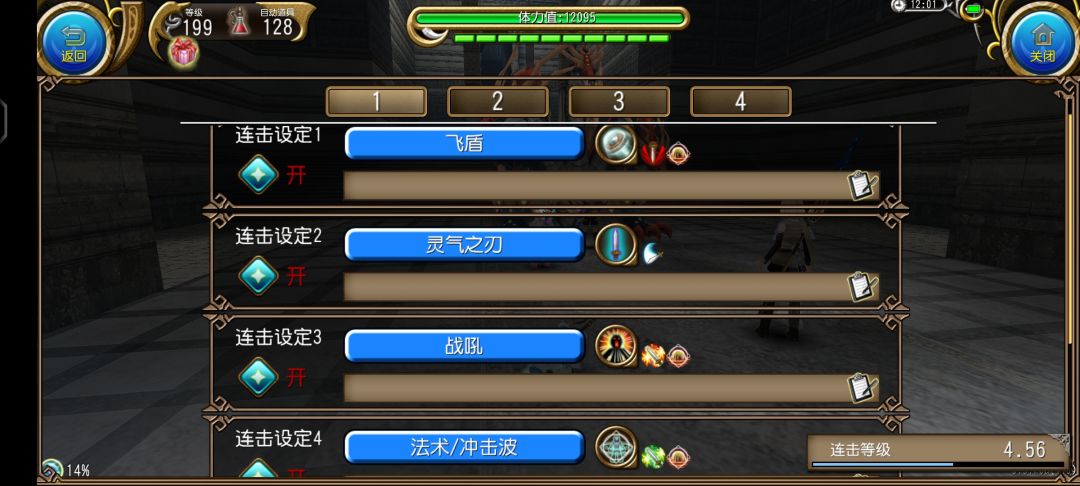Toggle 连击设定1 on/off diamond switch

click(x=258, y=174)
